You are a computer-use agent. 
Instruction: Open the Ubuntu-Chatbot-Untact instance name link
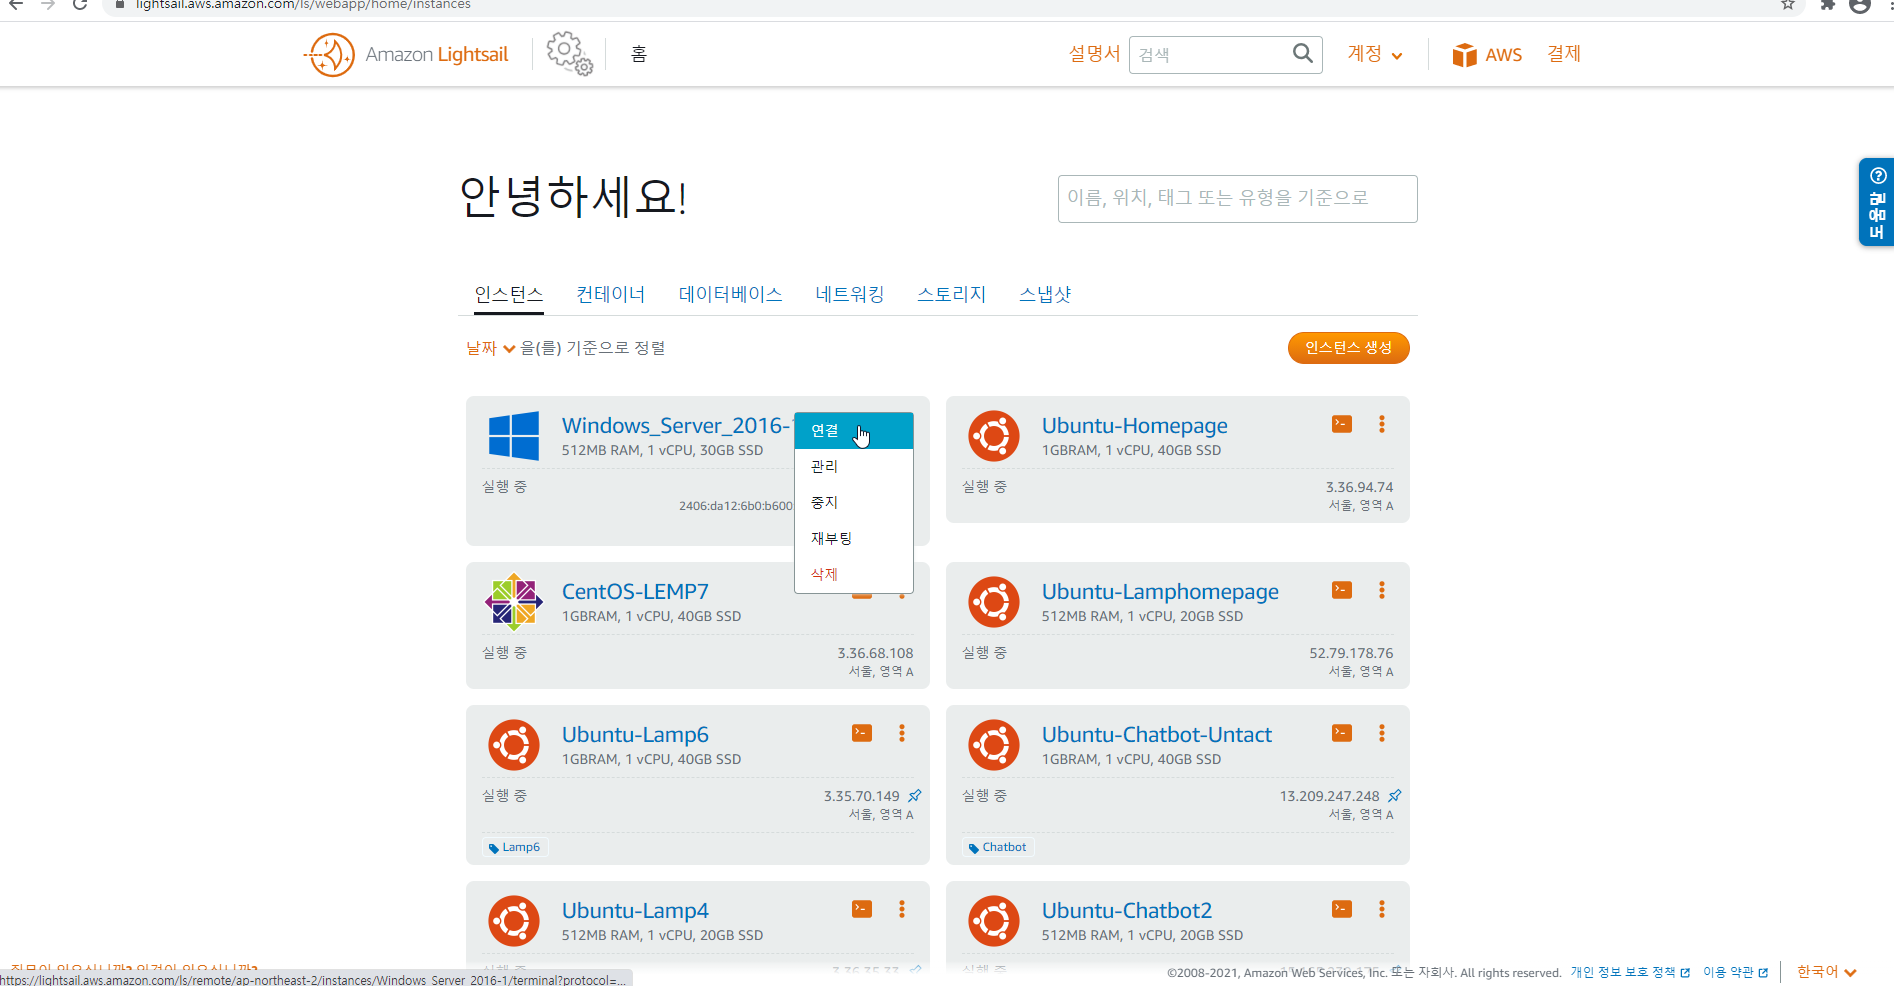[x=1157, y=735]
